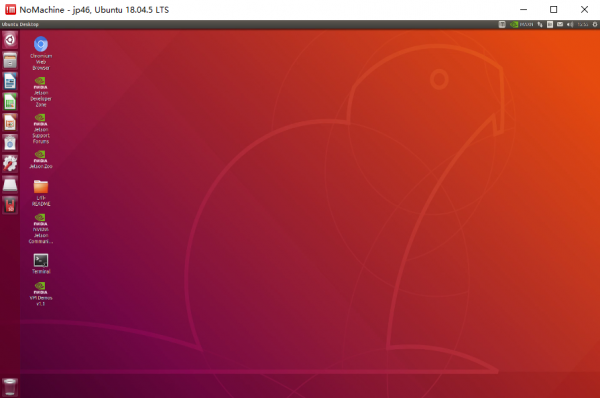The image size is (600, 398).
Task: Open the NVIDIA power mode indicator menu
Action: point(522,24)
